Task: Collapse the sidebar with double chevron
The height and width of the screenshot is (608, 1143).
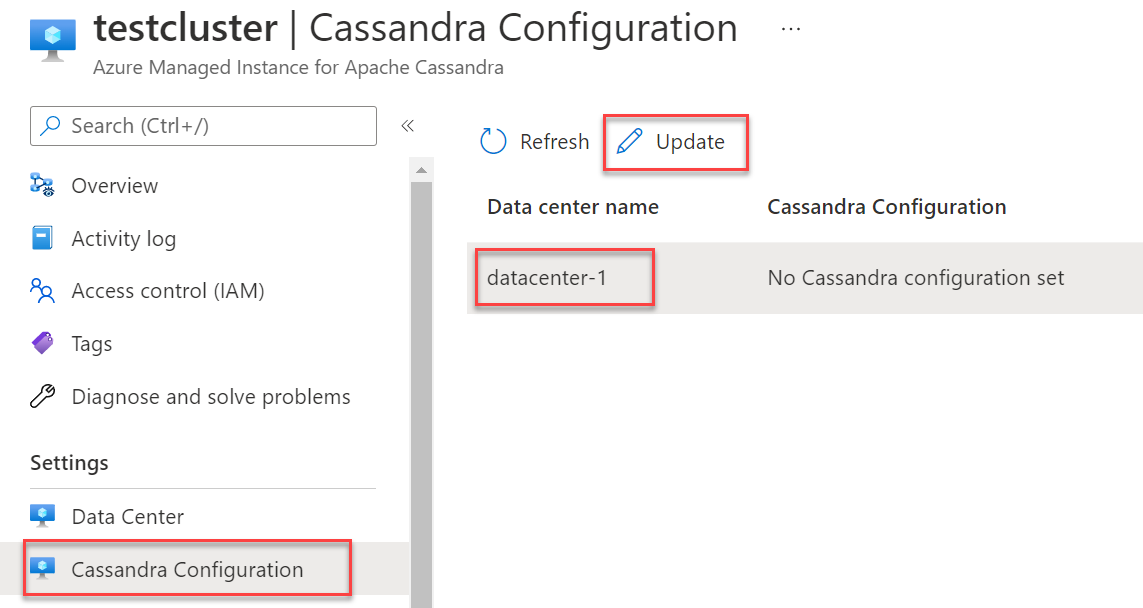Action: click(407, 126)
